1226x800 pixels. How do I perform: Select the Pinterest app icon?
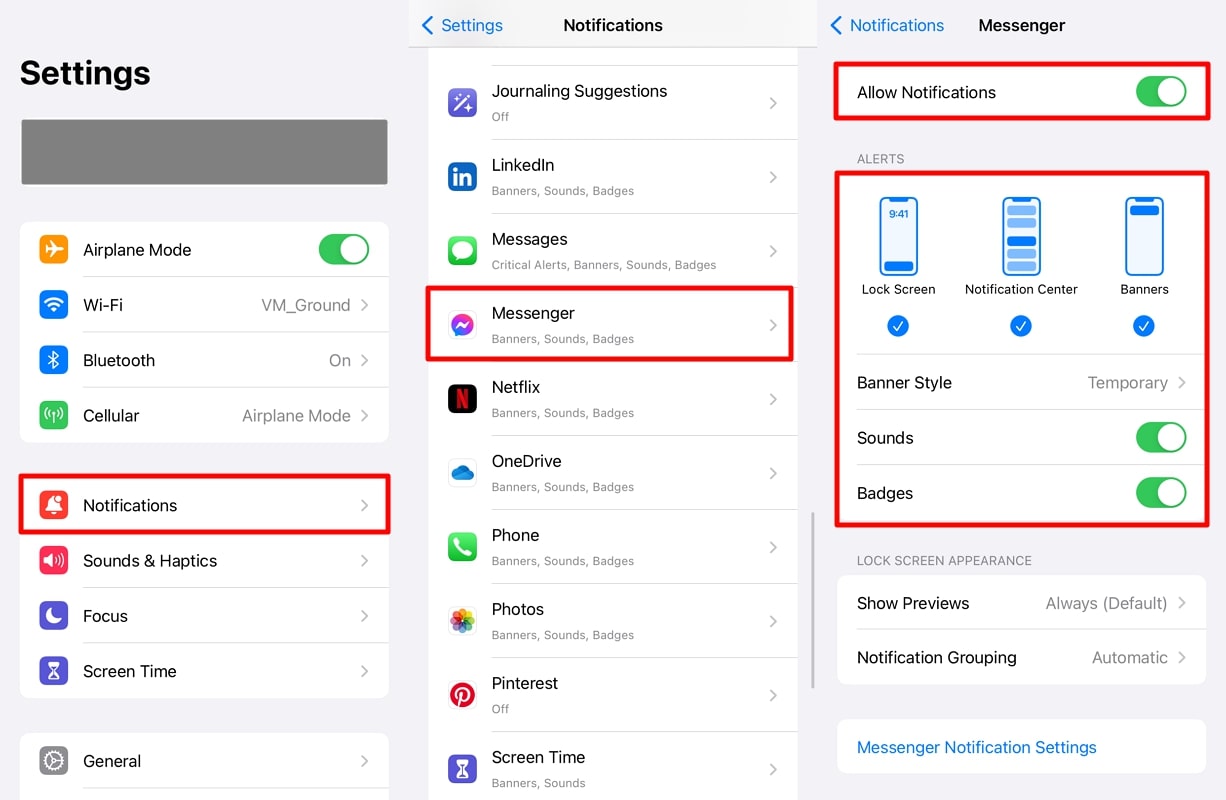point(462,694)
